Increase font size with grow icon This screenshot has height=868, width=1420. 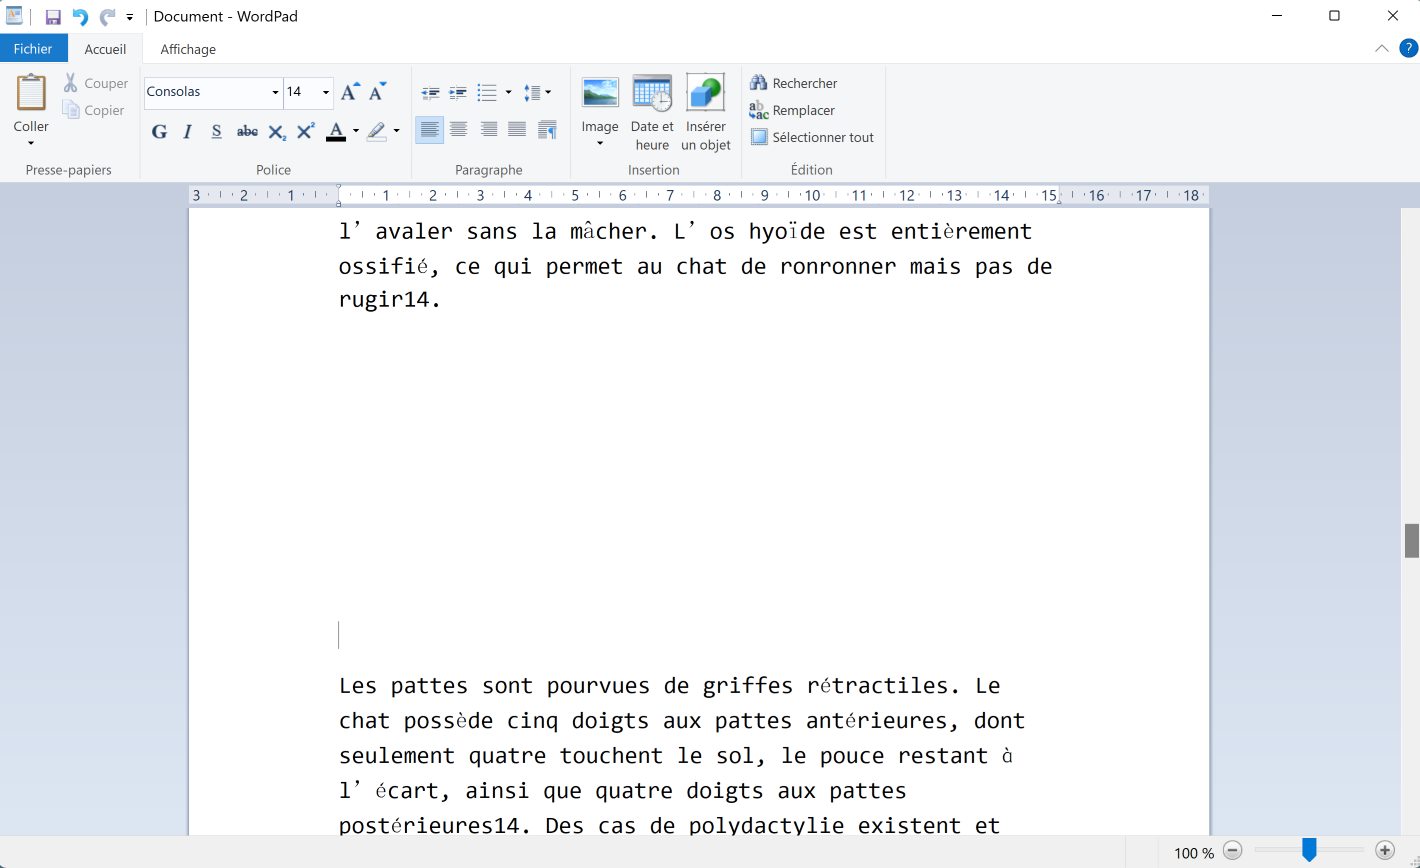(349, 92)
